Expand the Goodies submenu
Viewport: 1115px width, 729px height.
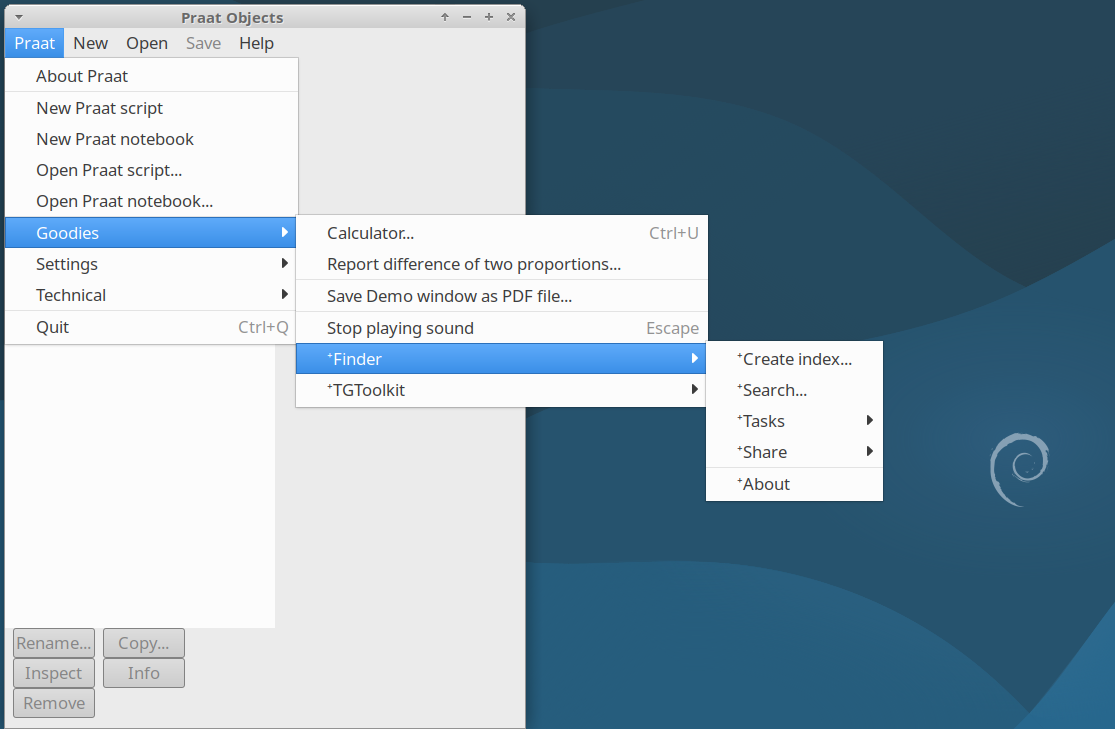[150, 233]
